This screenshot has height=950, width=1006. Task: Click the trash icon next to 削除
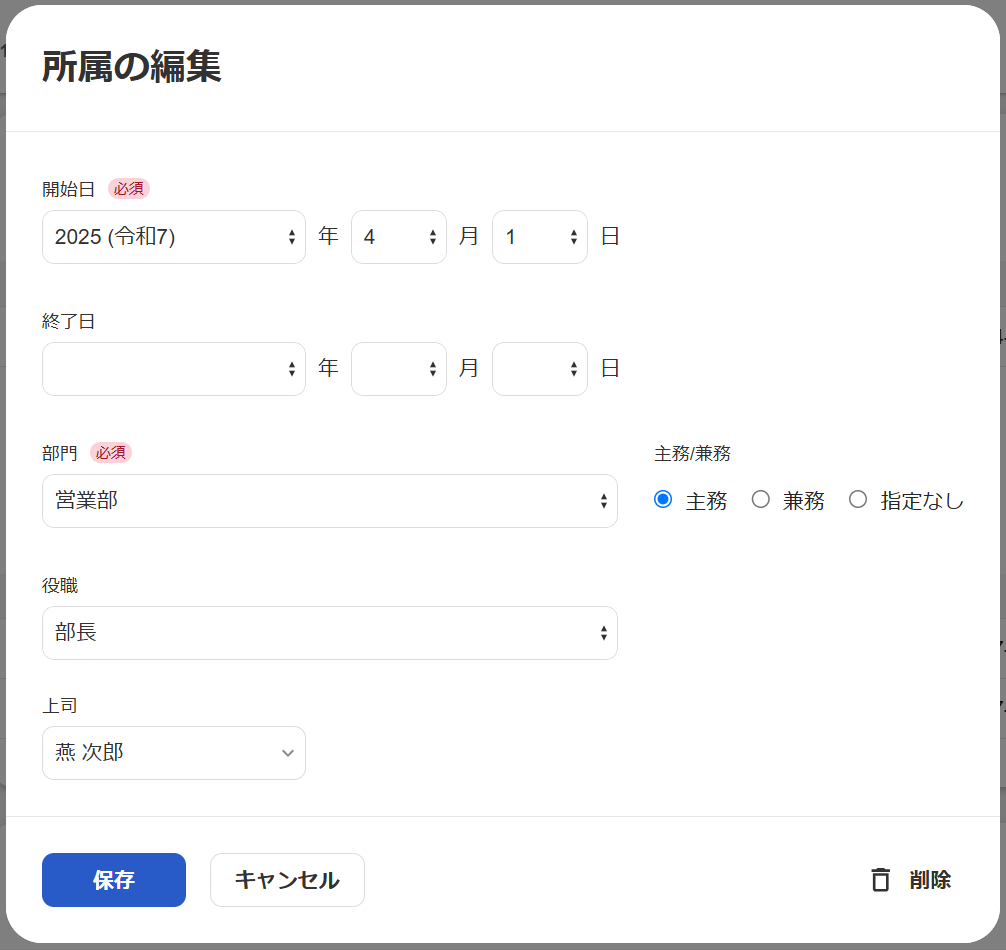pos(880,880)
